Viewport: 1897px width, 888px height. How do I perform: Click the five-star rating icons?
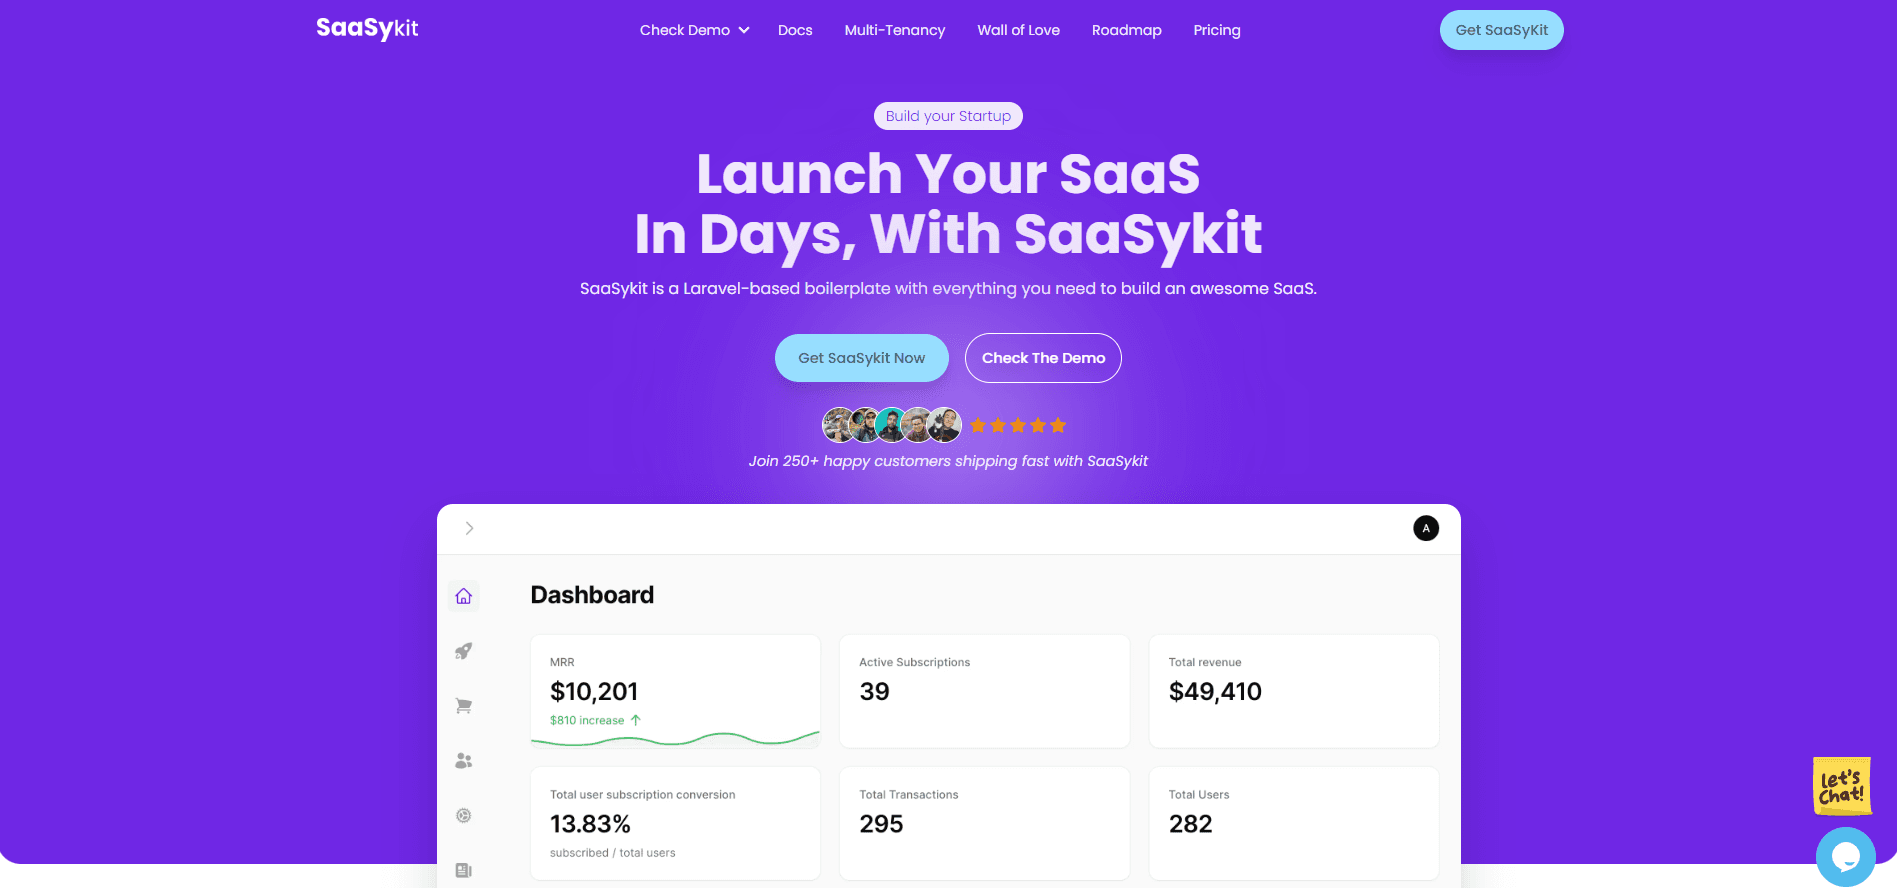pos(1018,425)
